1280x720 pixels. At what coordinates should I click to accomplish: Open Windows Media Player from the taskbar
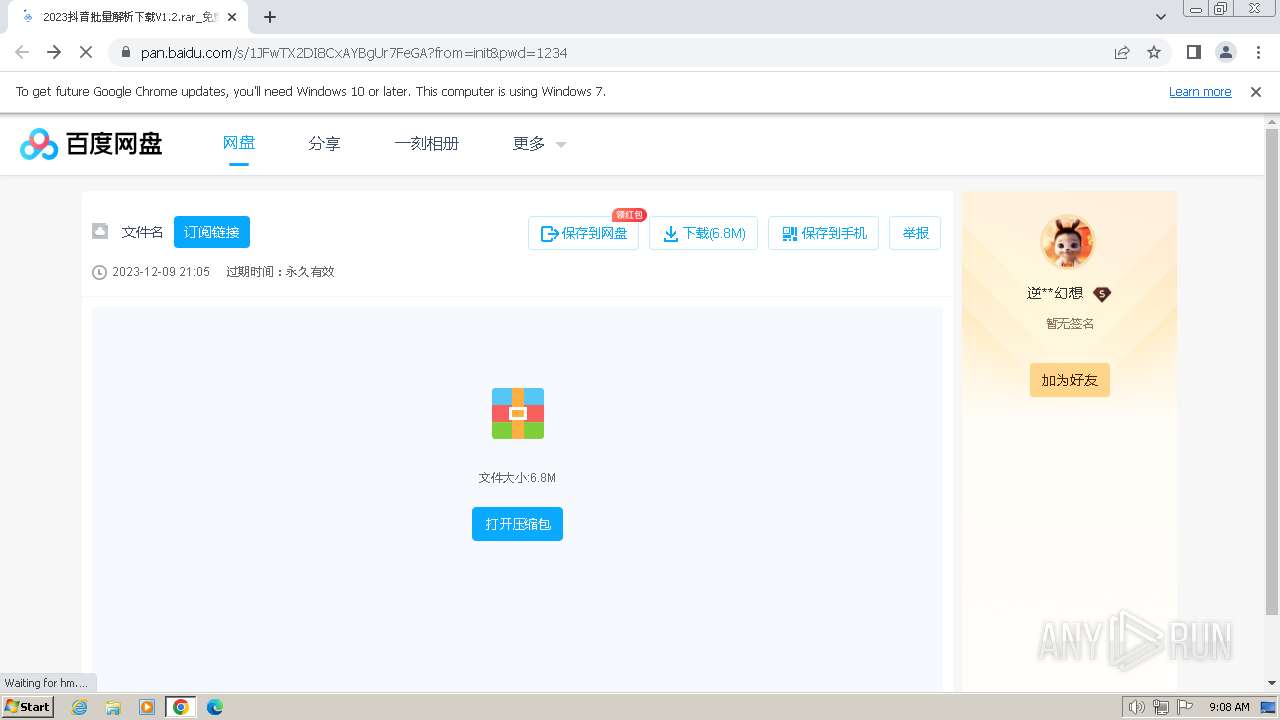click(x=147, y=707)
